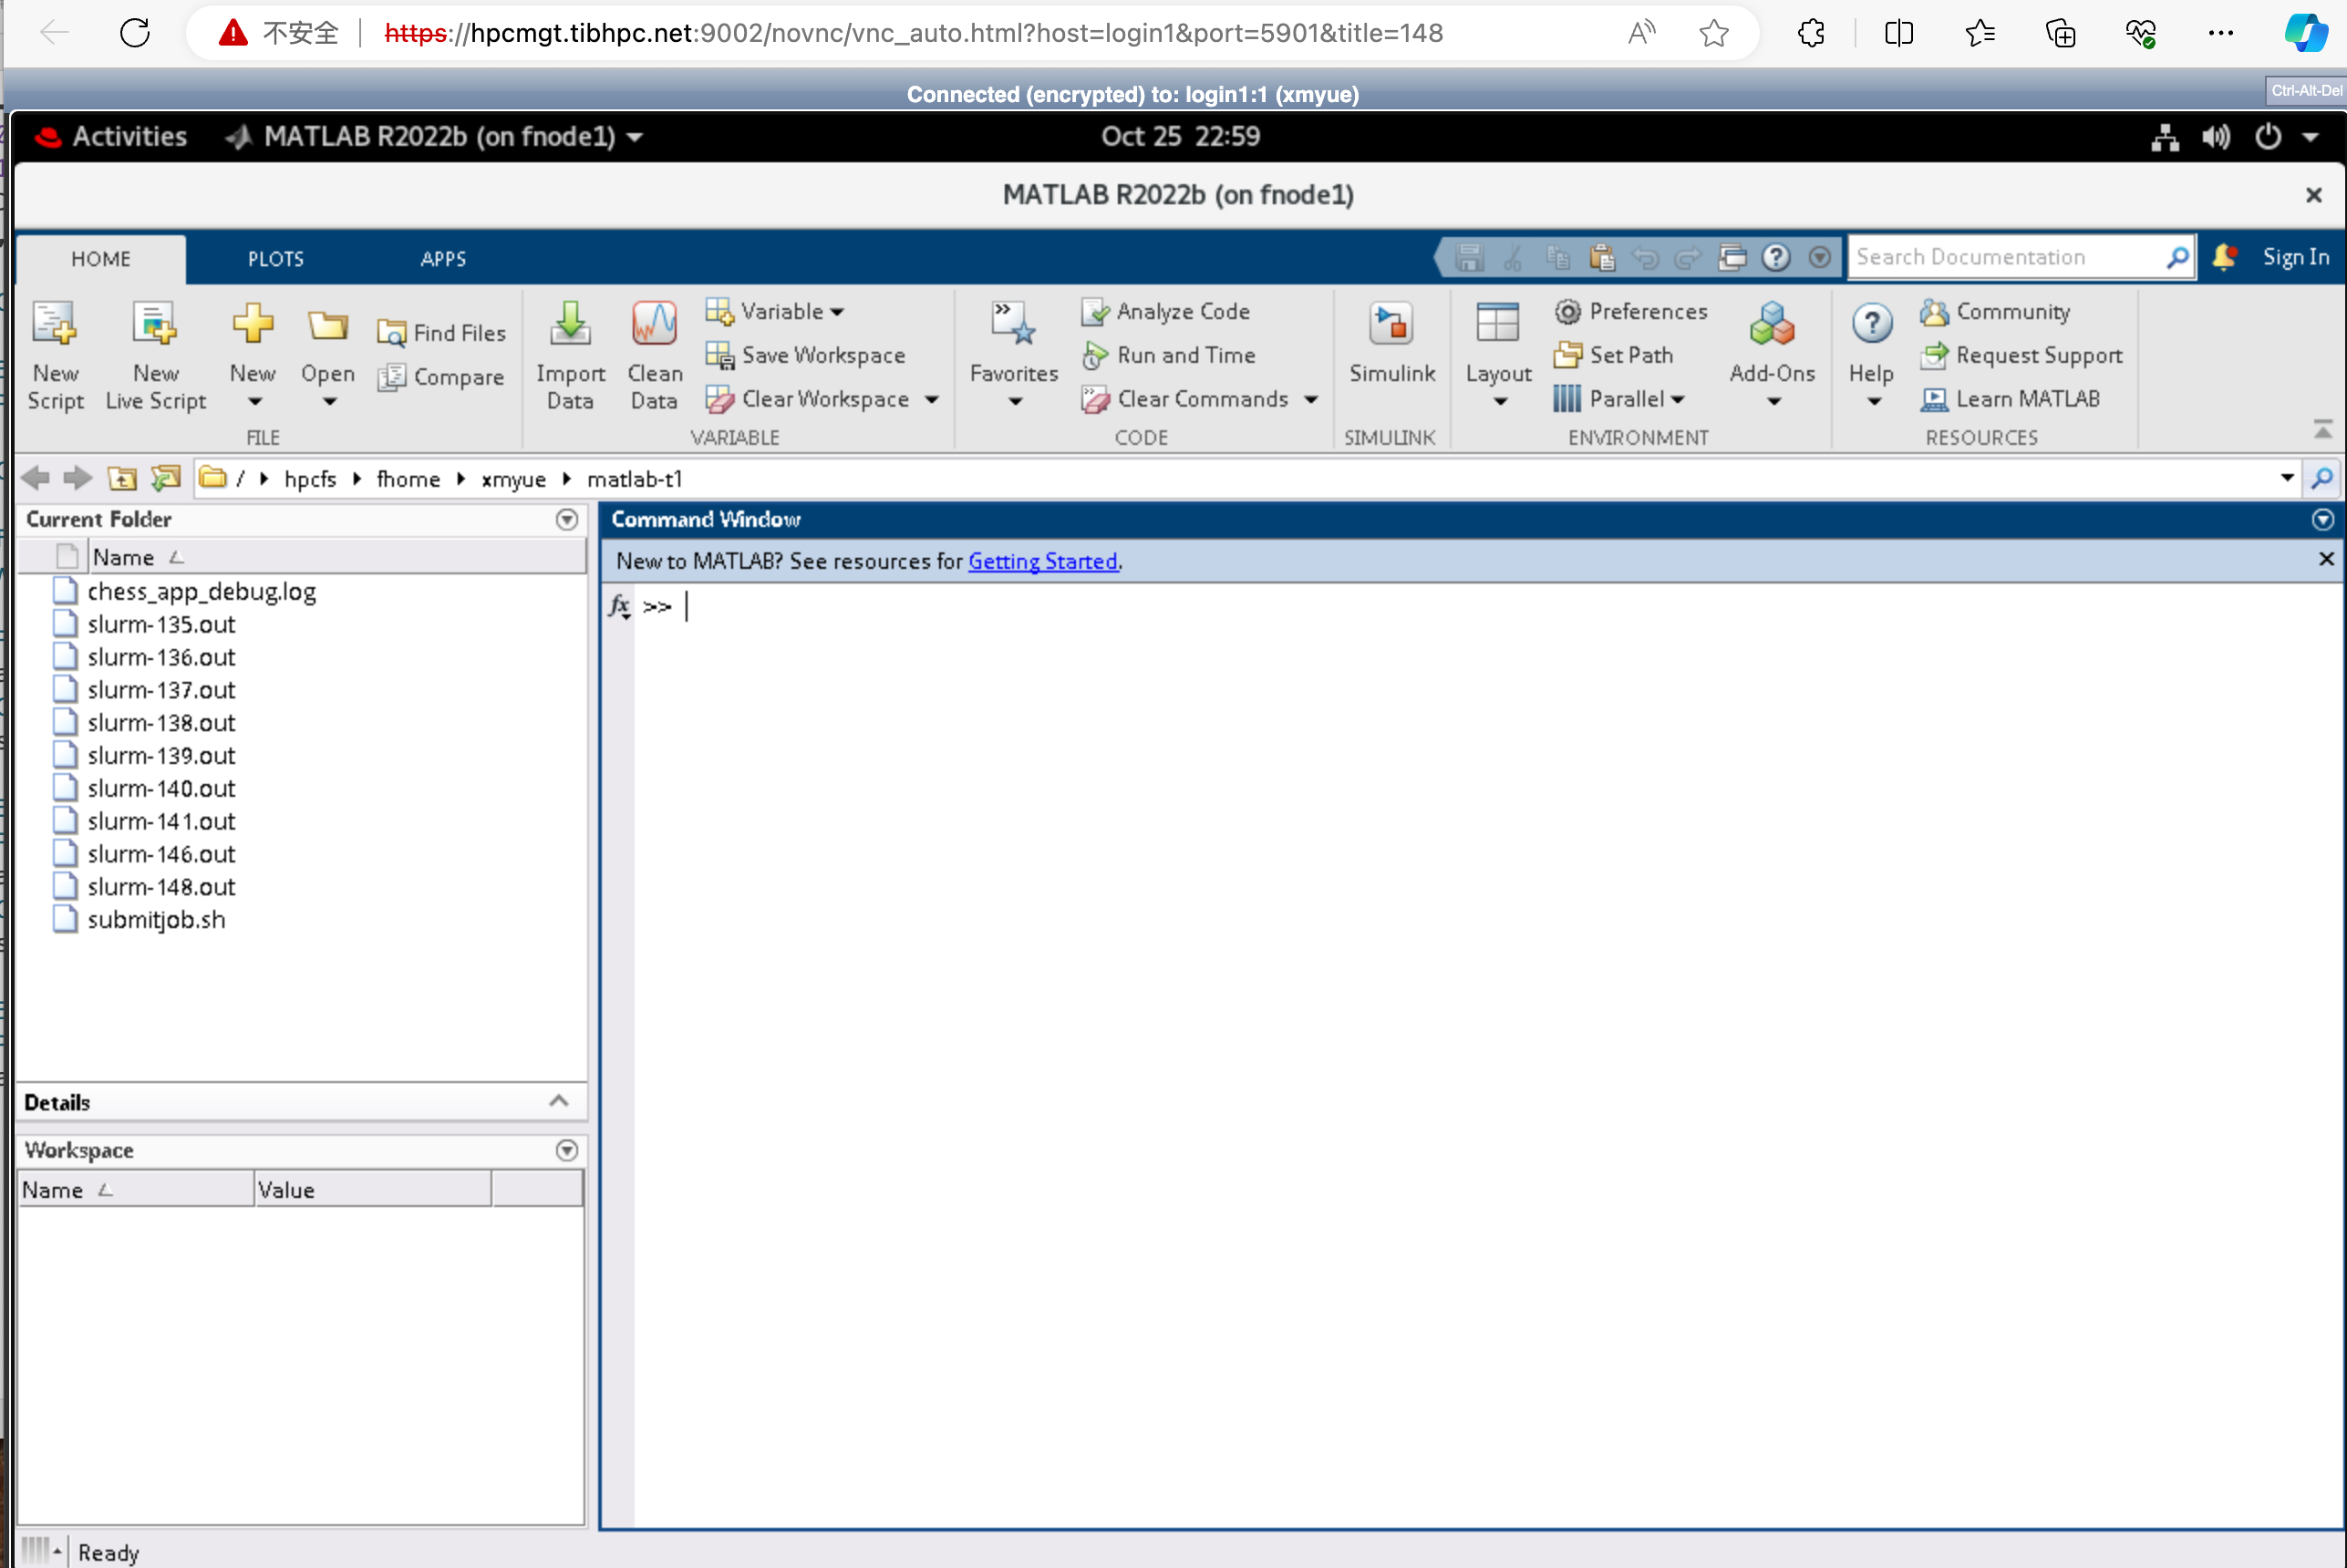Click the fx function browser icon
Screen dimensions: 2347x1568
click(619, 606)
